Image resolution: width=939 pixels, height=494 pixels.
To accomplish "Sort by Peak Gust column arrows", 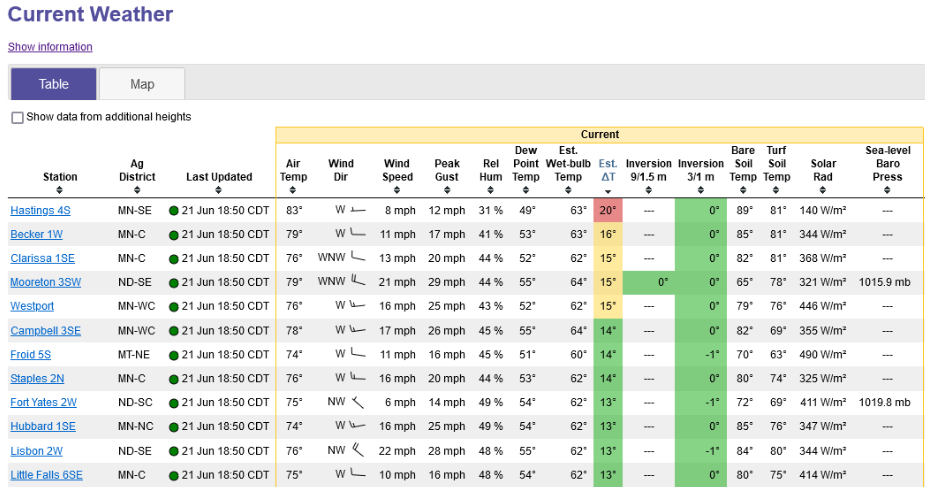I will click(x=447, y=190).
